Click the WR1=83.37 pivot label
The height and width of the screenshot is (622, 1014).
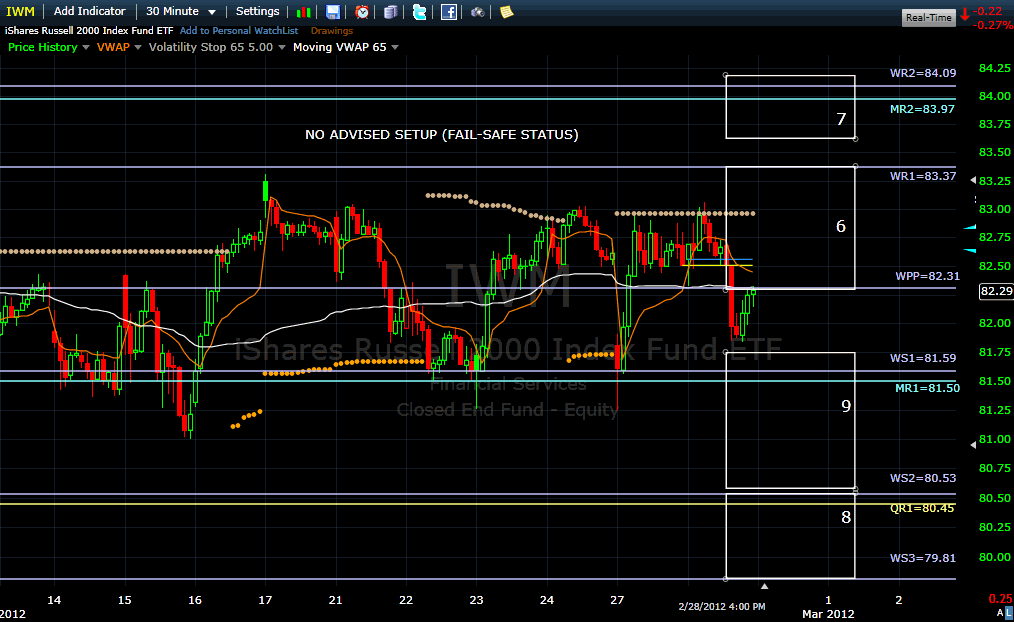point(923,176)
